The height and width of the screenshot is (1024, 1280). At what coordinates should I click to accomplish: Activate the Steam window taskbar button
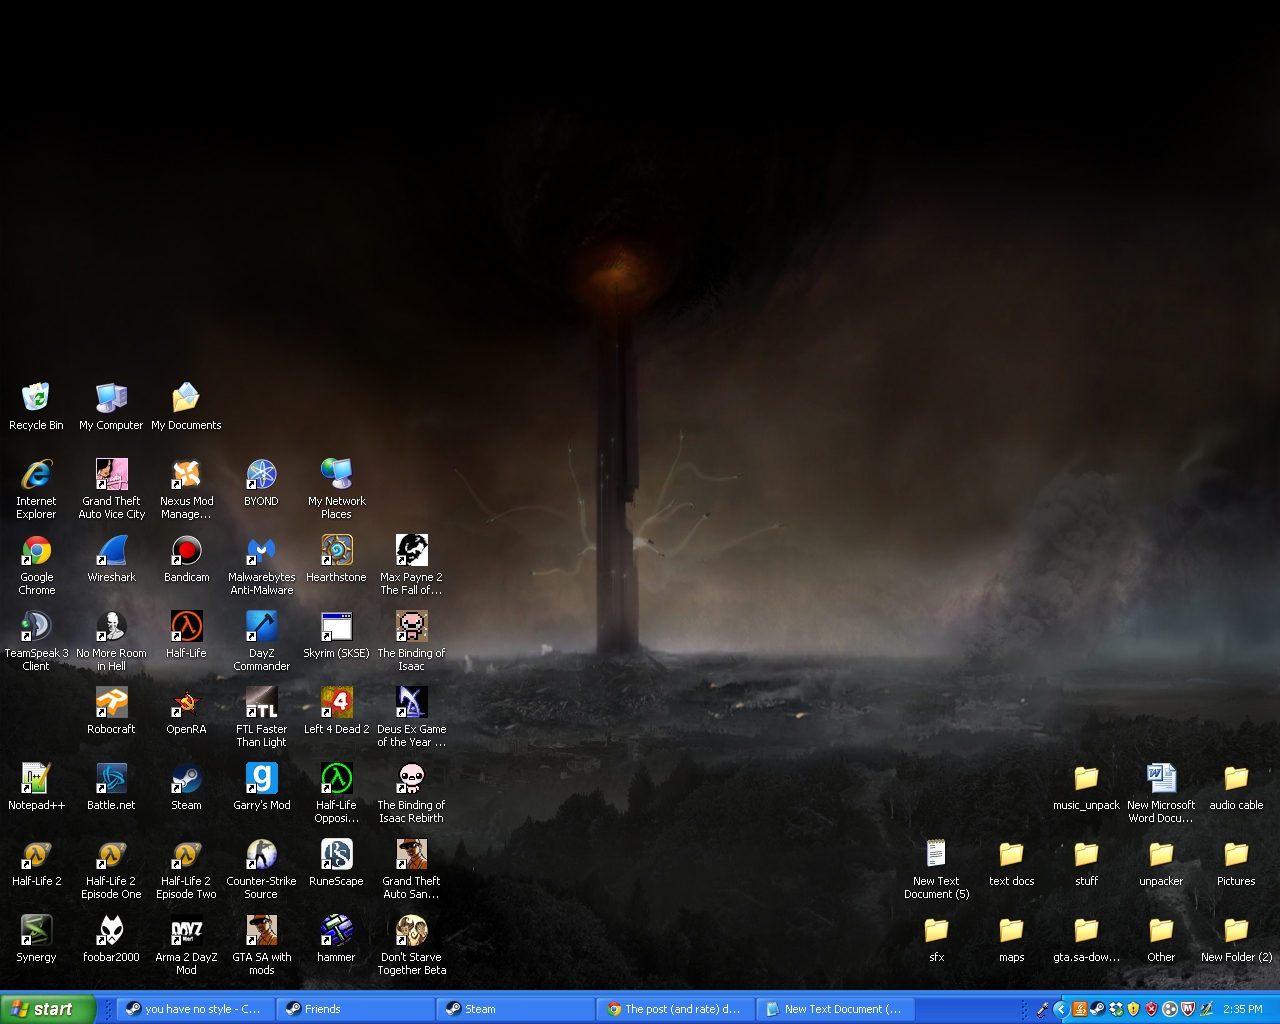tap(516, 1009)
